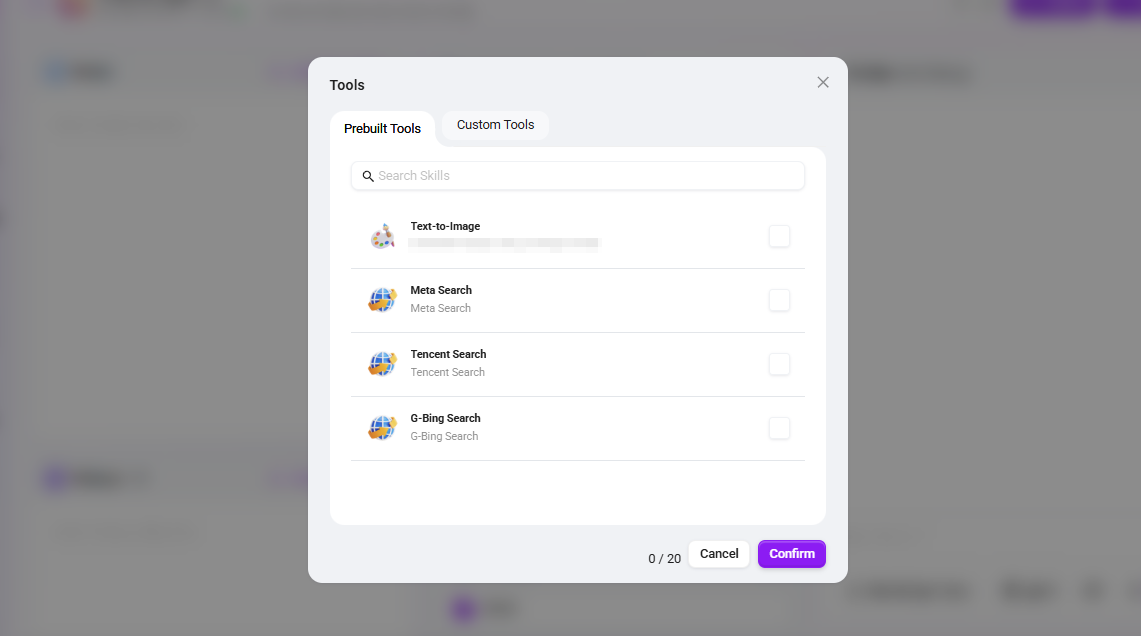Confirm the tool selection
This screenshot has width=1141, height=636.
pyautogui.click(x=792, y=554)
